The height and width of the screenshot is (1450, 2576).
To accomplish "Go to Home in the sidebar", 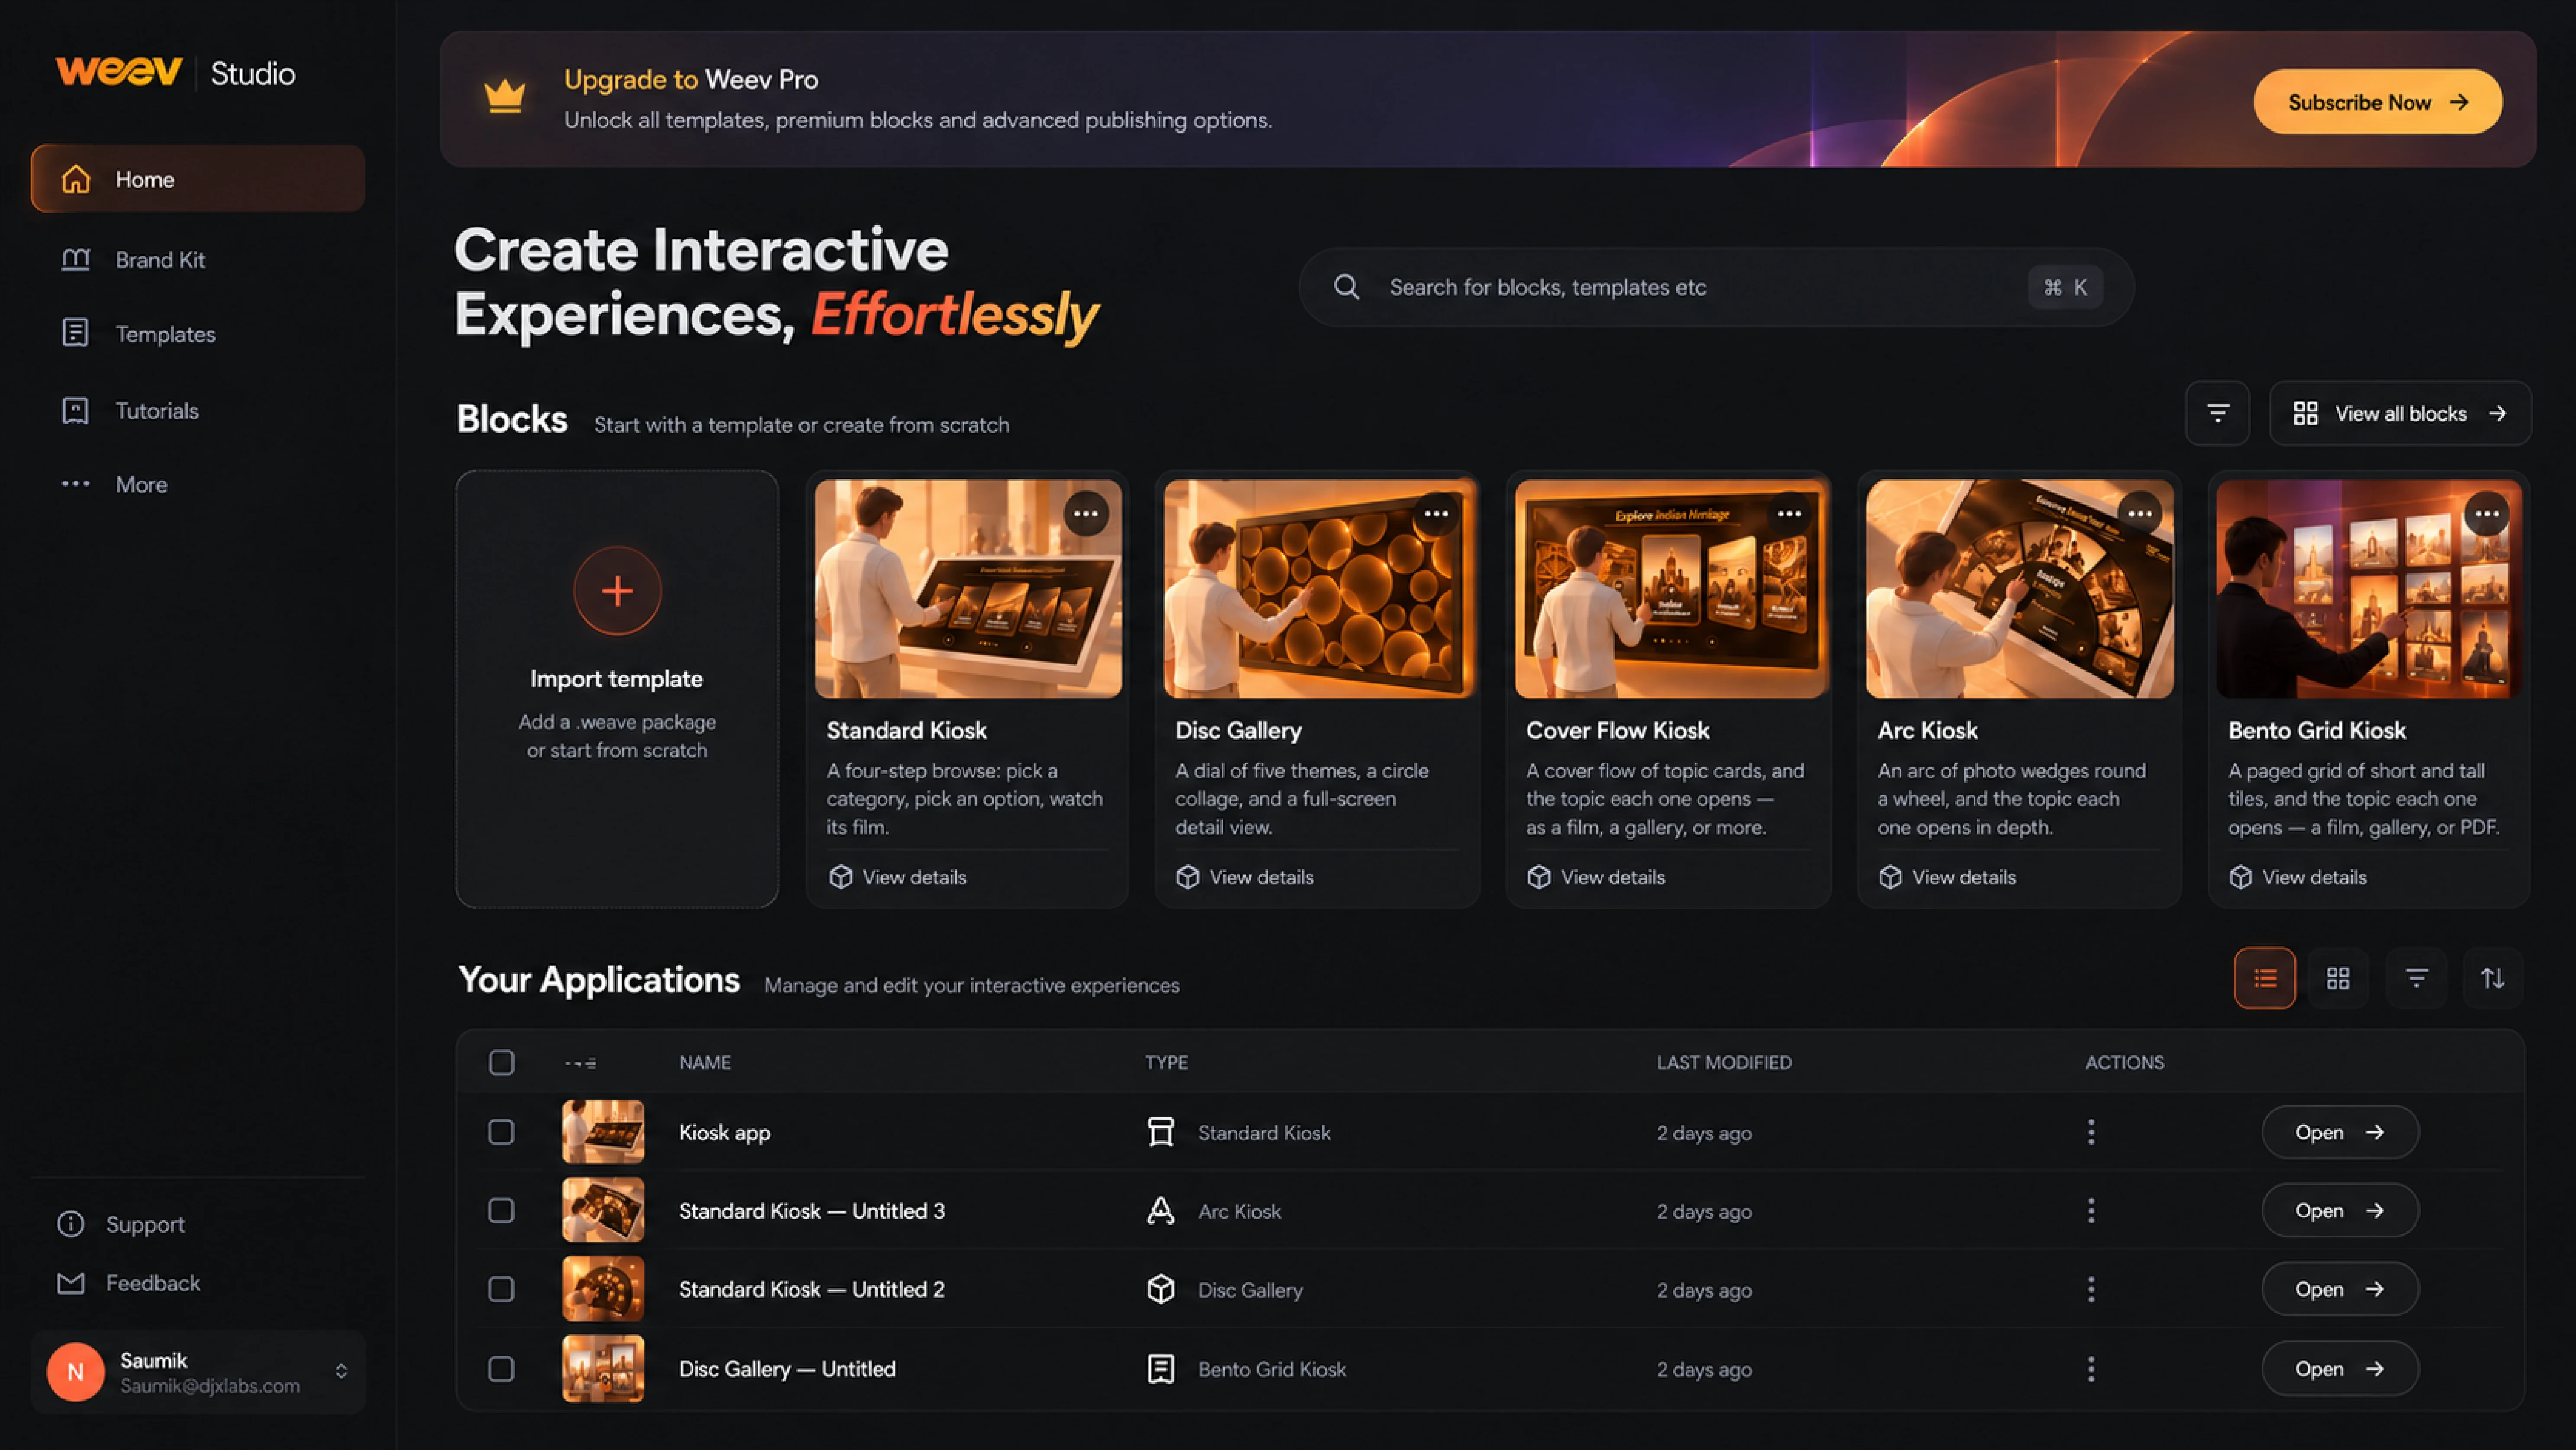I will (198, 179).
